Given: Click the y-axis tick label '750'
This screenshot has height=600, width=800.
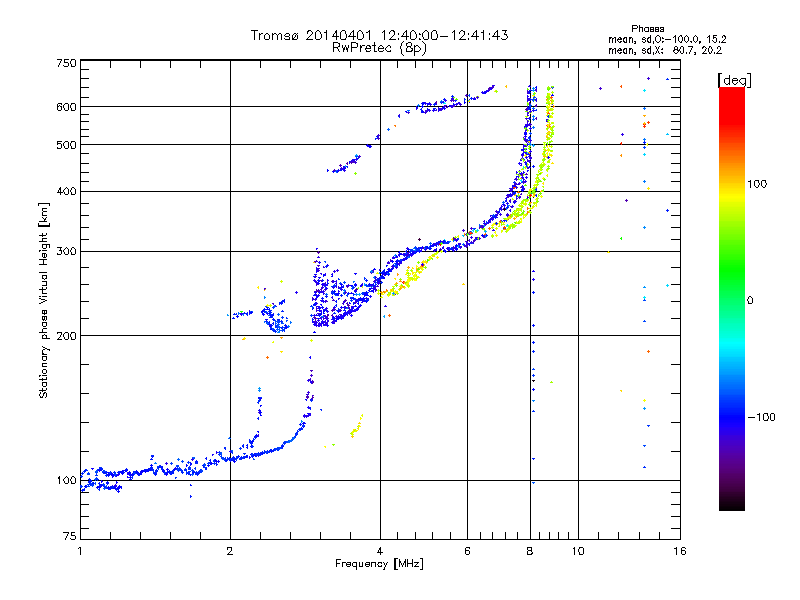Looking at the screenshot, I should pyautogui.click(x=66, y=63).
